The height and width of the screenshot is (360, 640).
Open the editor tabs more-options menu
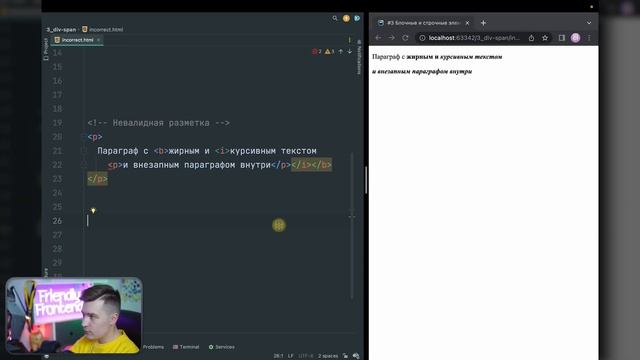pos(349,40)
